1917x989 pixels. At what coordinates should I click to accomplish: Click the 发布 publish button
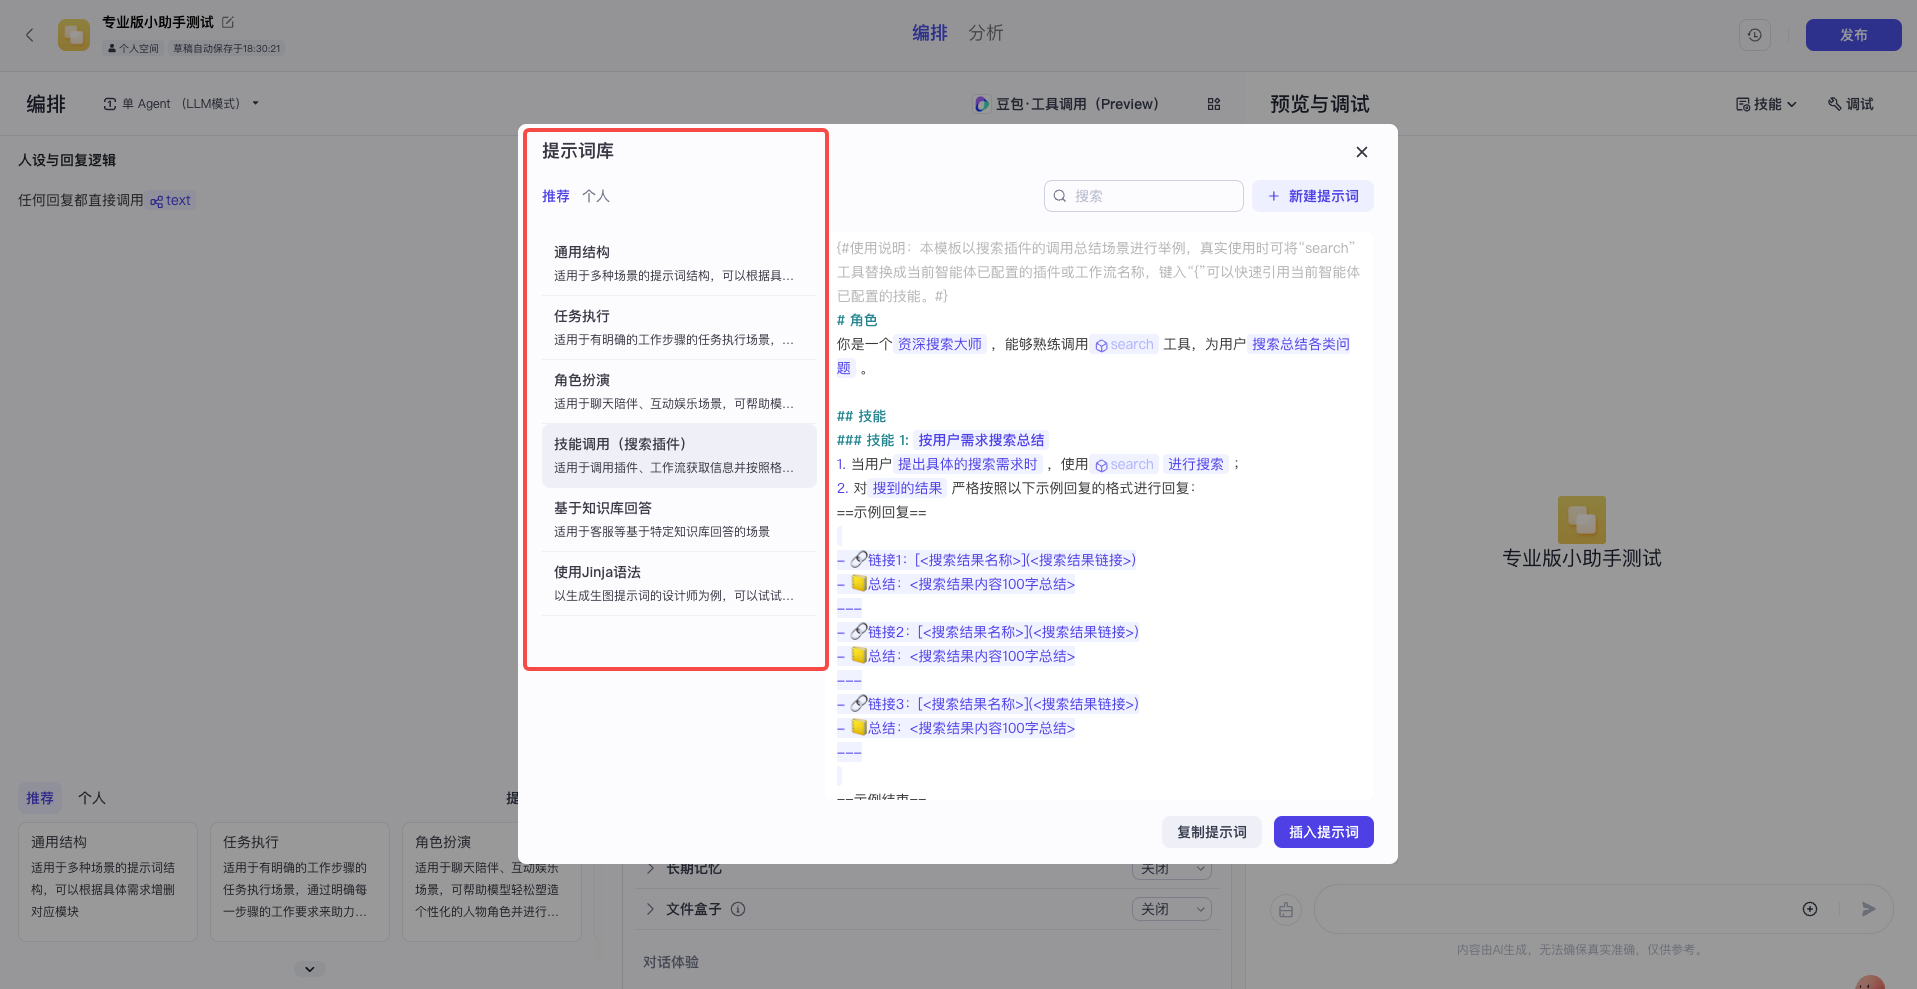click(1854, 35)
